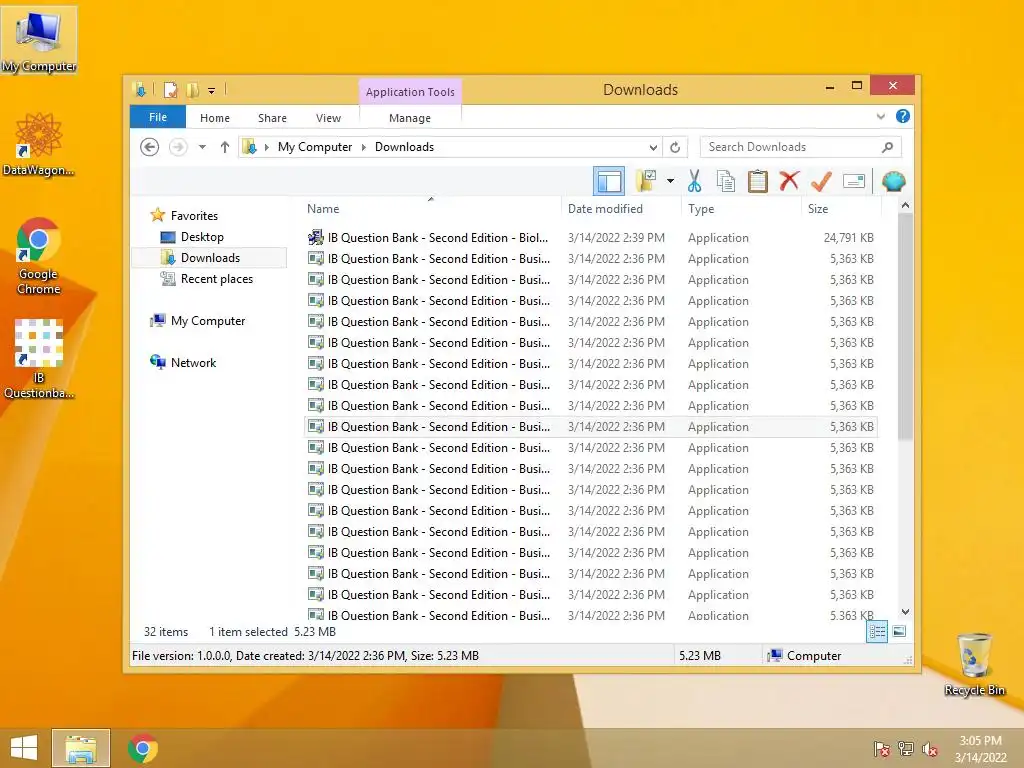Switch to large icons view button
The image size is (1024, 768).
point(899,631)
